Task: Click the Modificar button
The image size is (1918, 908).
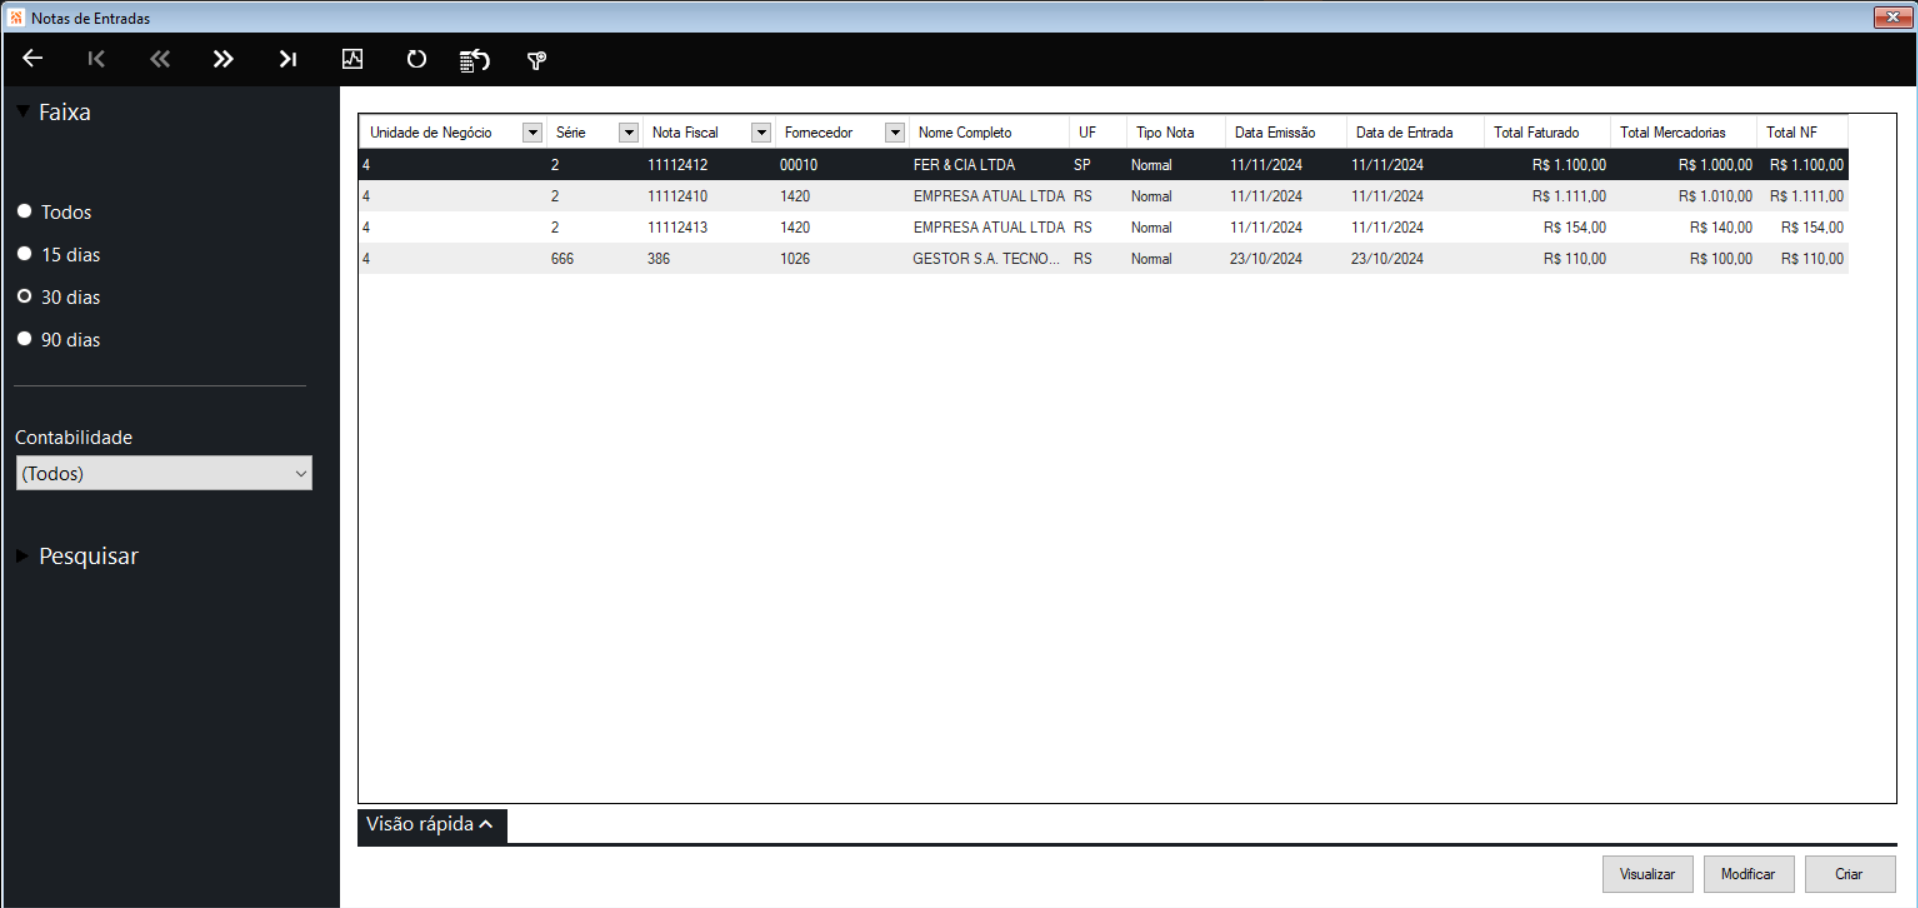Action: coord(1748,874)
